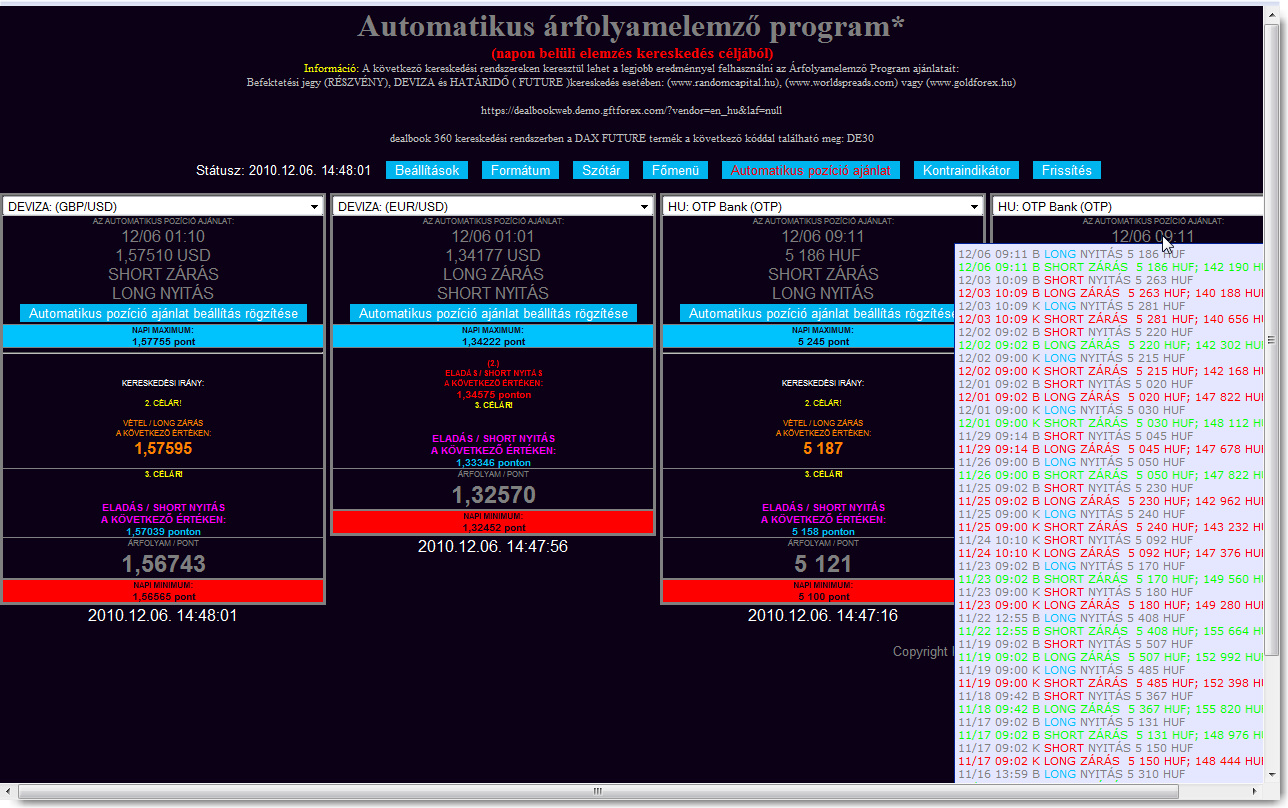The width and height of the screenshot is (1288, 808).
Task: Click the timestamp 2010.12.06. 14:47:56
Action: tap(493, 546)
